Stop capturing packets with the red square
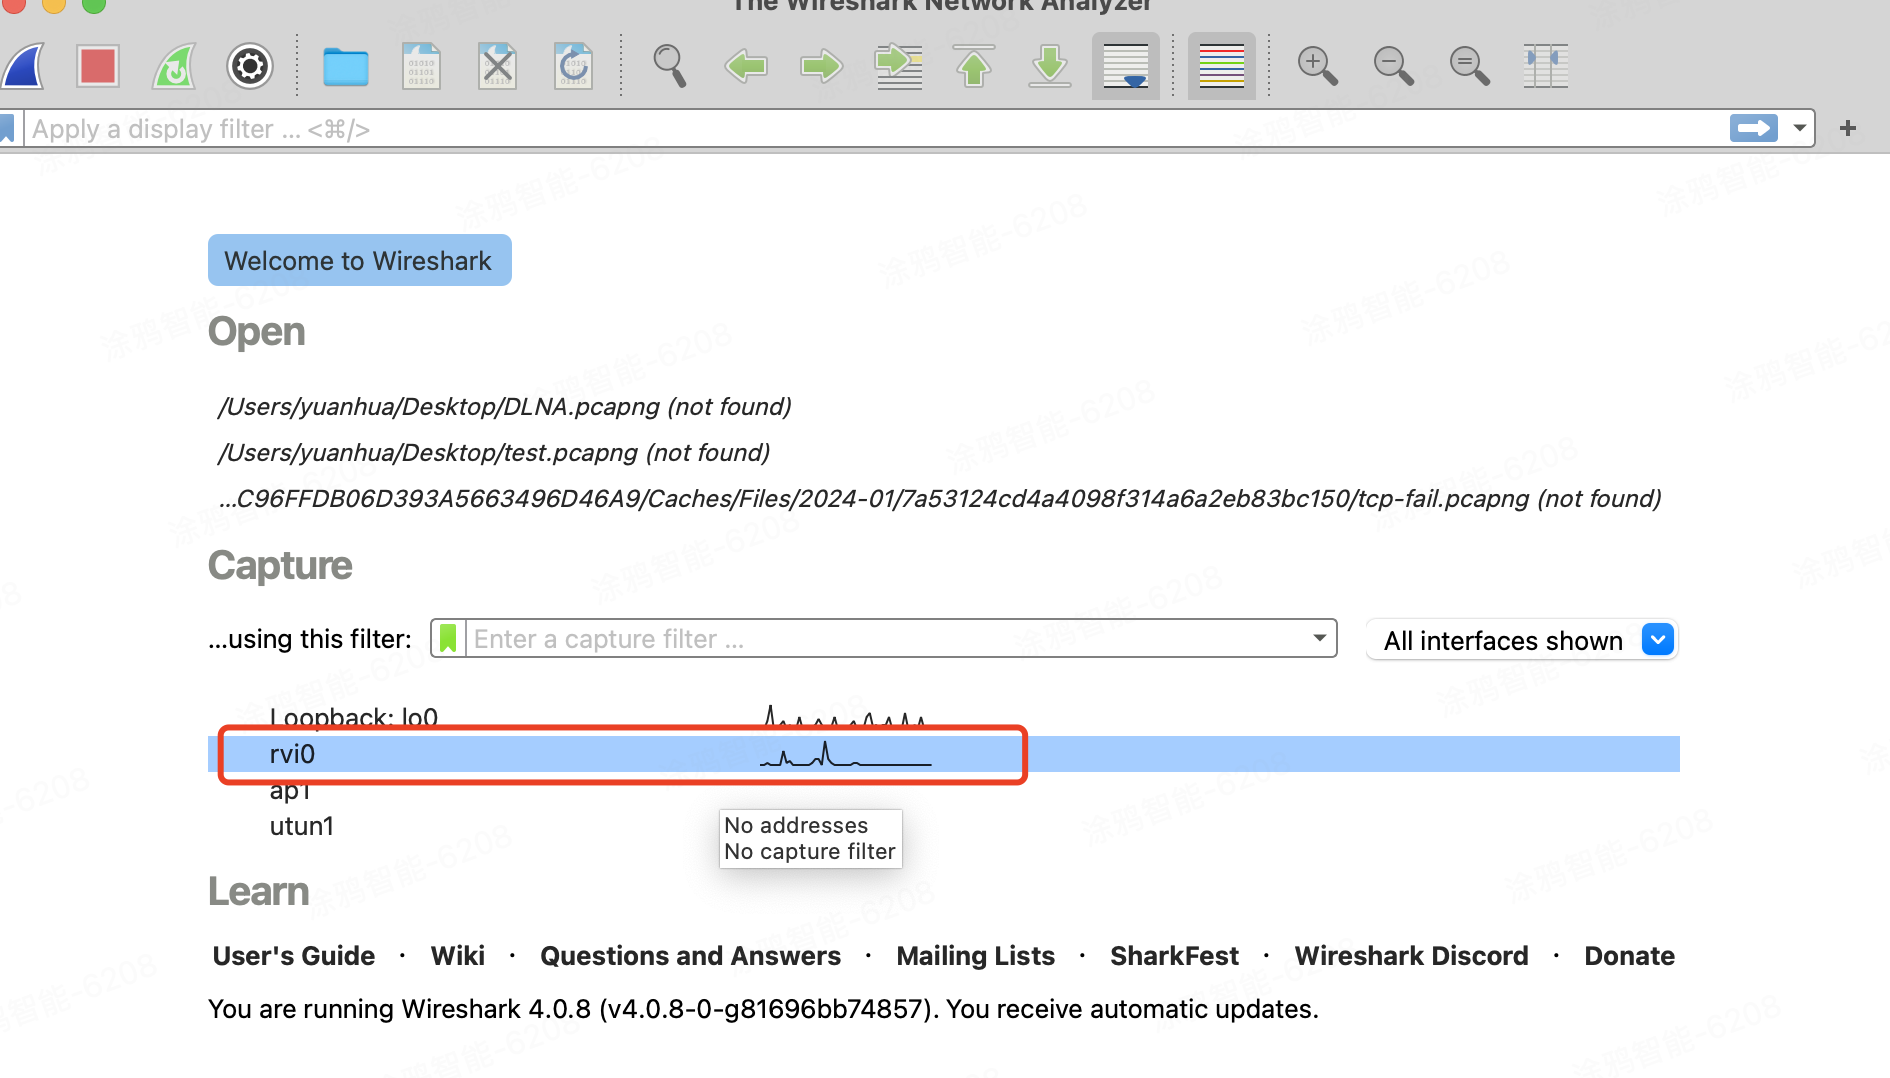This screenshot has width=1890, height=1078. (x=98, y=67)
